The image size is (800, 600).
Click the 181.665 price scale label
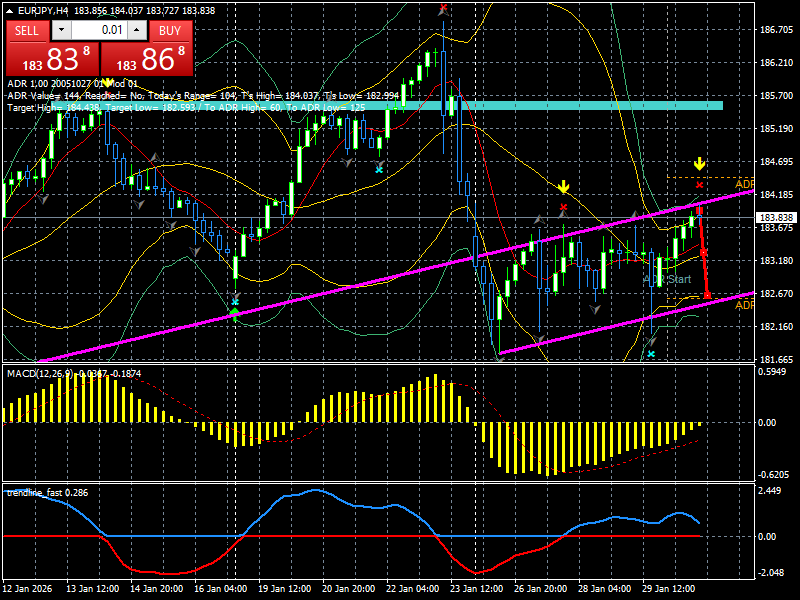coord(776,360)
